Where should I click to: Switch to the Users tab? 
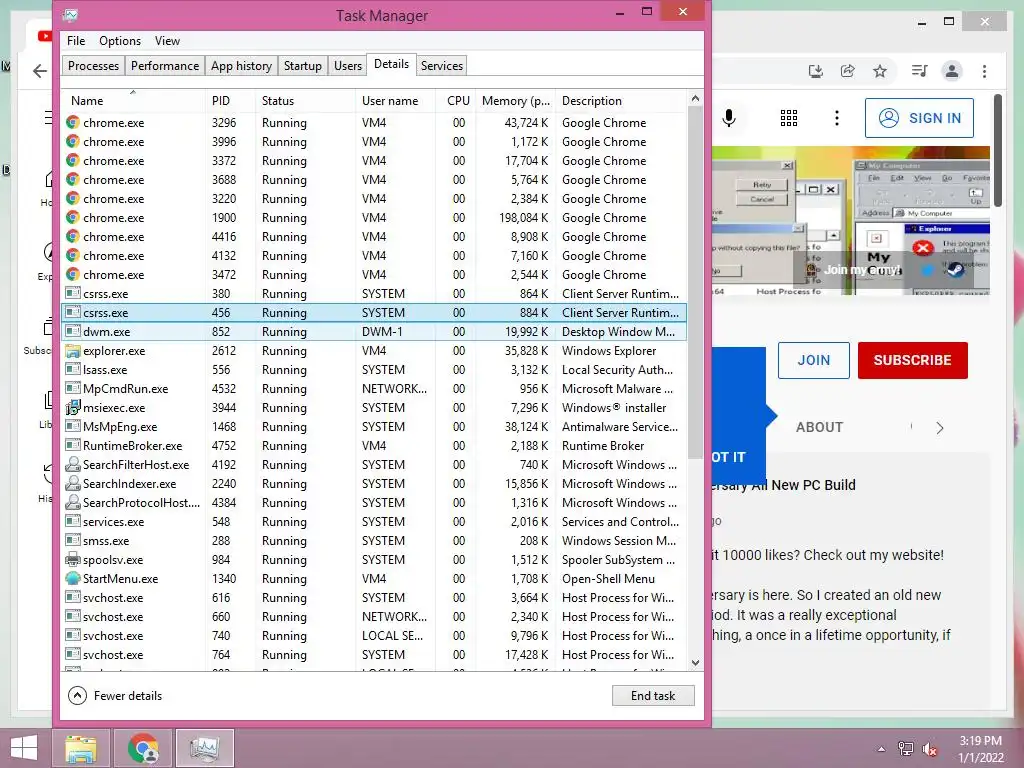point(347,66)
